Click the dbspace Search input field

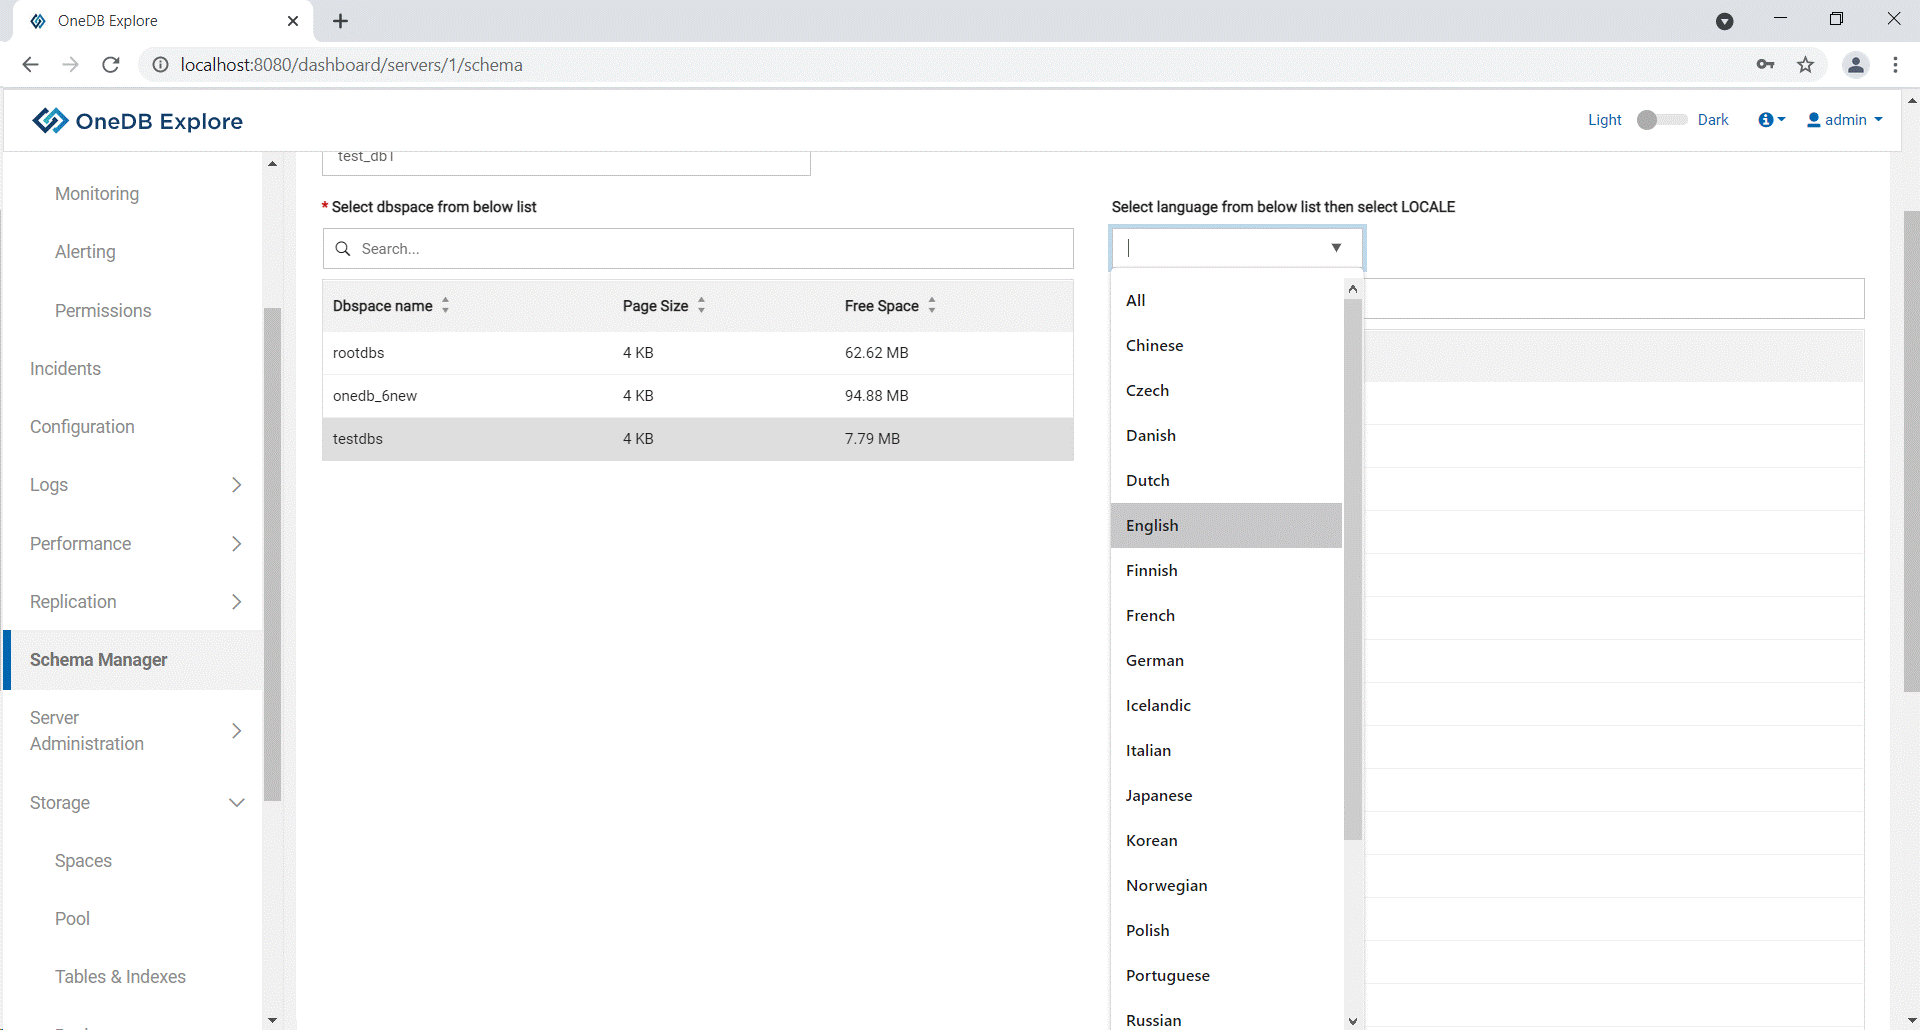(700, 249)
